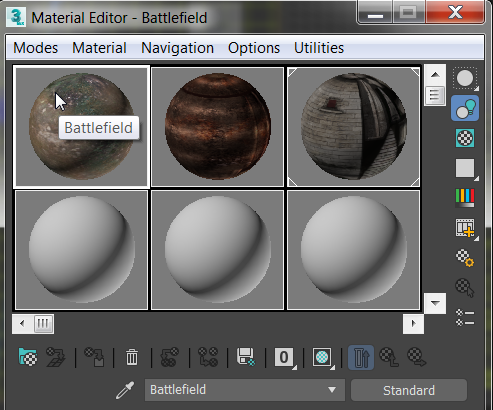The width and height of the screenshot is (493, 410).
Task: Click the Make Preview film icon
Action: (465, 228)
